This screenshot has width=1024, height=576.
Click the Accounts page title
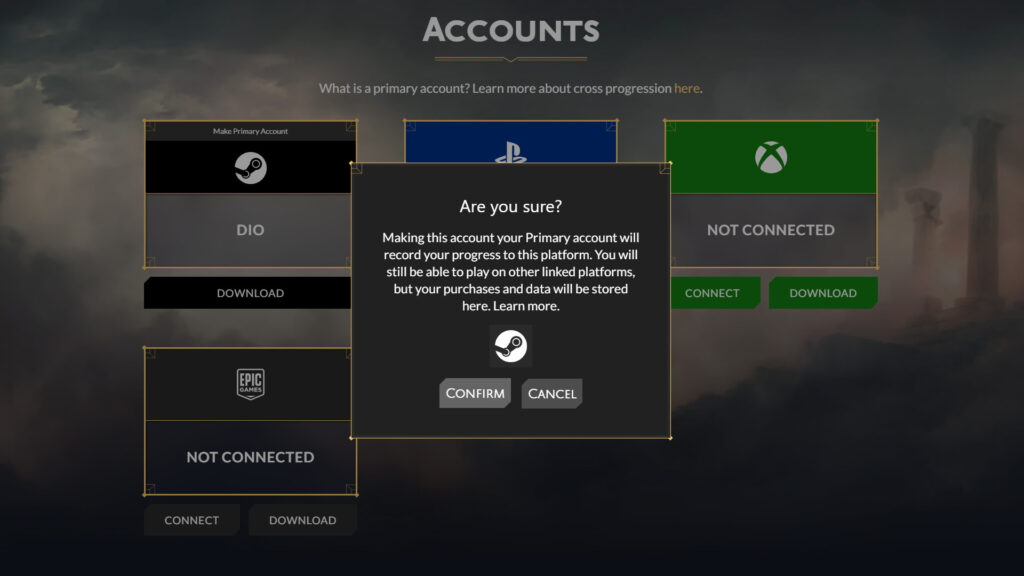coord(511,32)
